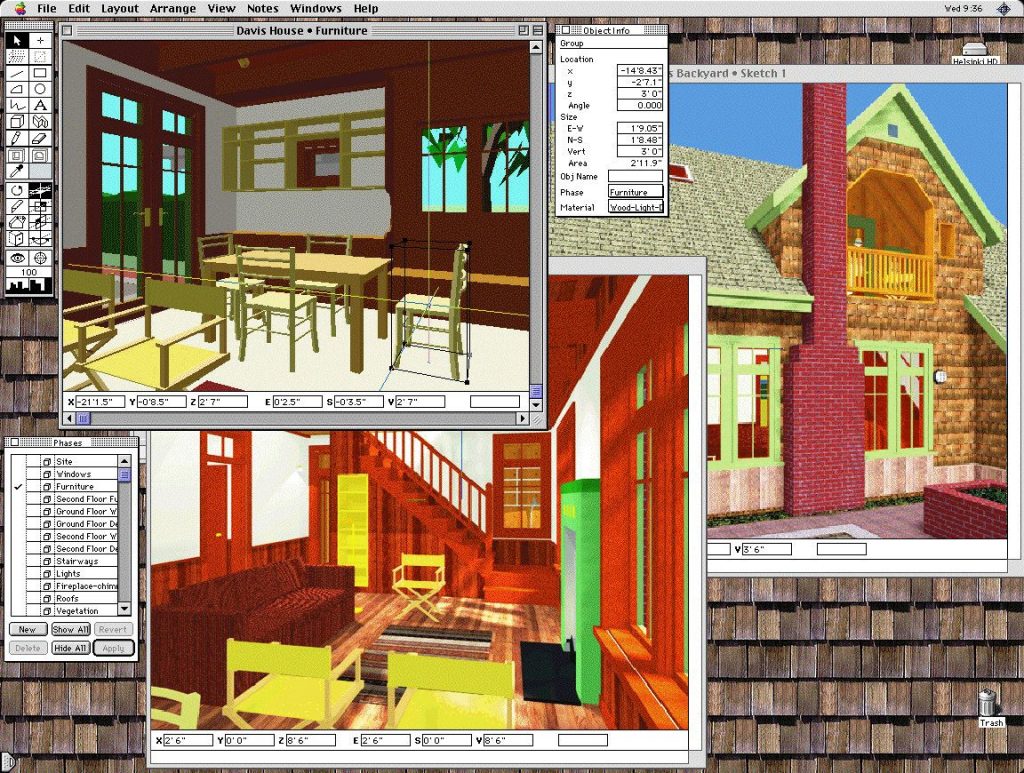Select the arrow pointer tool
The image size is (1024, 773).
pos(17,41)
